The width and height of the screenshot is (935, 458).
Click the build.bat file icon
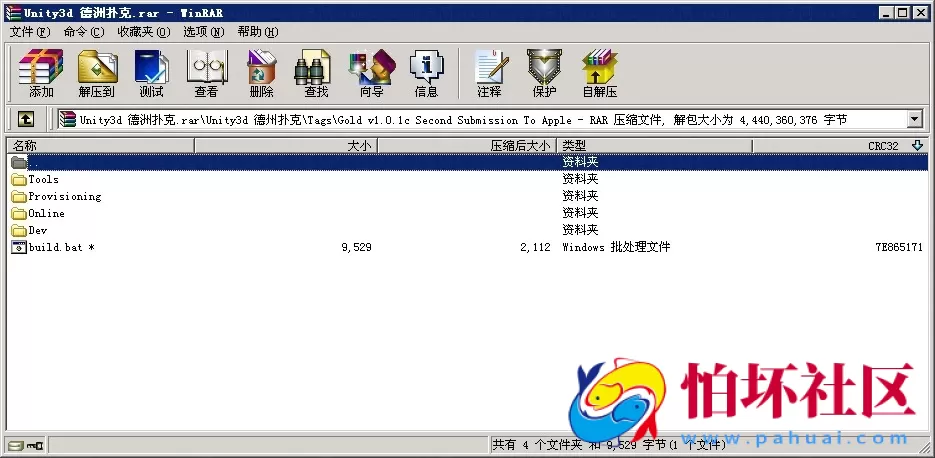point(19,247)
